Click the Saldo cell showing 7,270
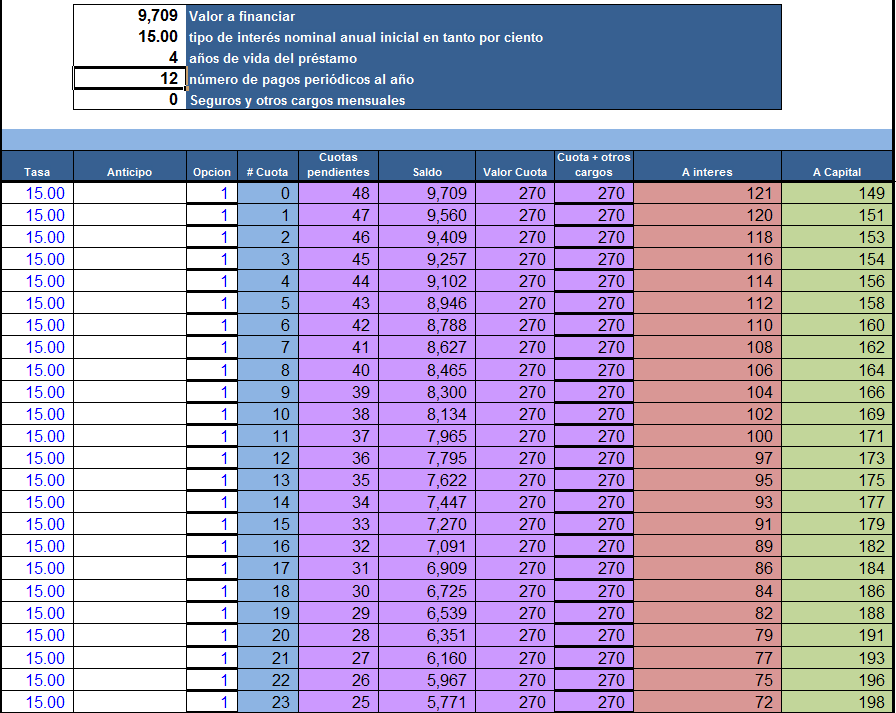 pos(427,524)
